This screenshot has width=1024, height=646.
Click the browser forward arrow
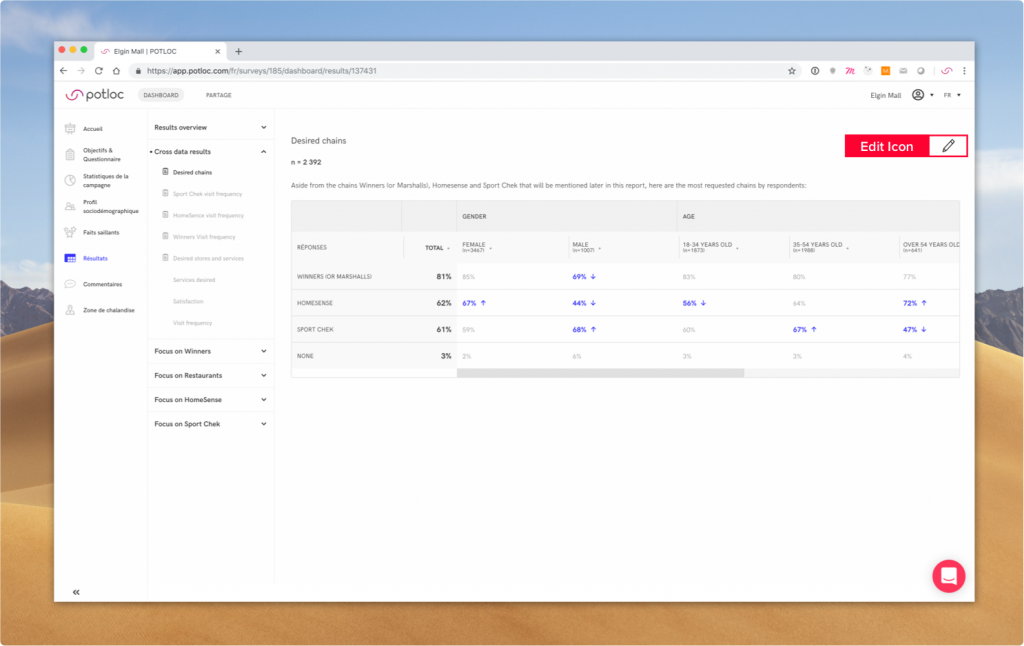tap(81, 71)
